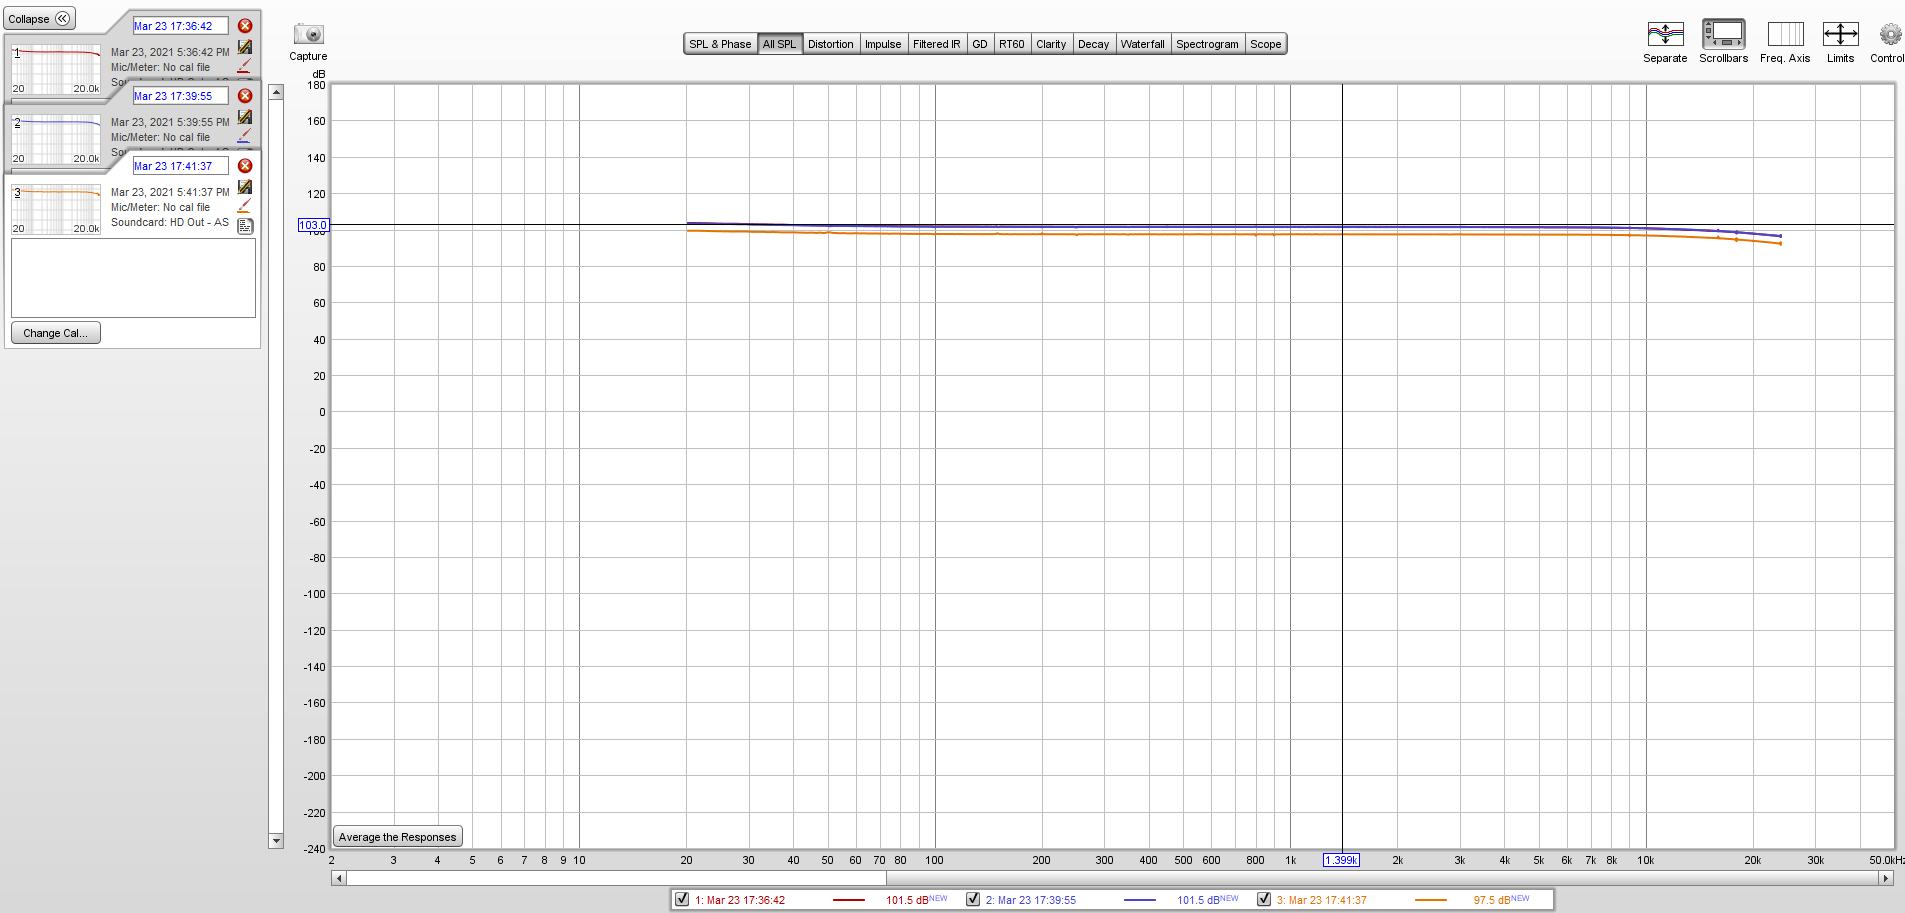
Task: Toggle trace 2: Mar 23 17:39:55 checkbox
Action: point(973,899)
